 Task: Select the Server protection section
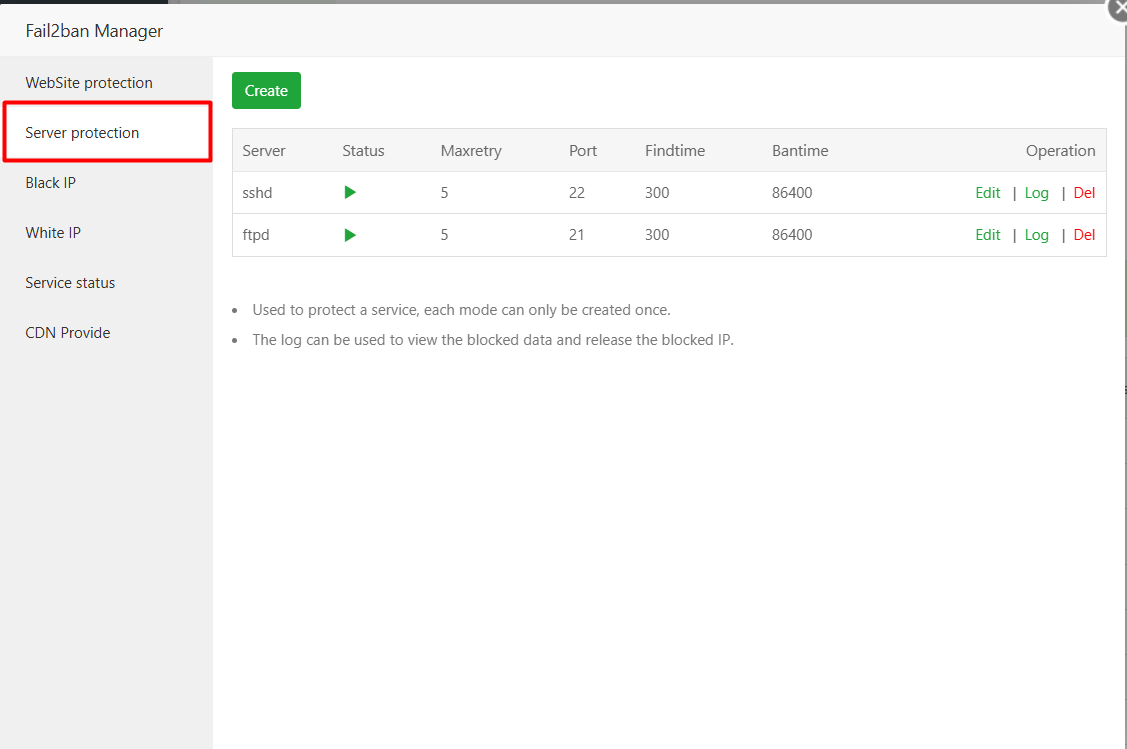point(81,132)
